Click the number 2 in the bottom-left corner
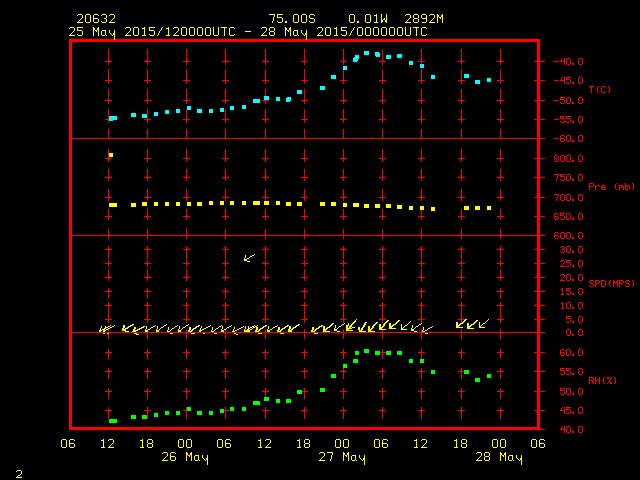The image size is (640, 480). (18, 471)
